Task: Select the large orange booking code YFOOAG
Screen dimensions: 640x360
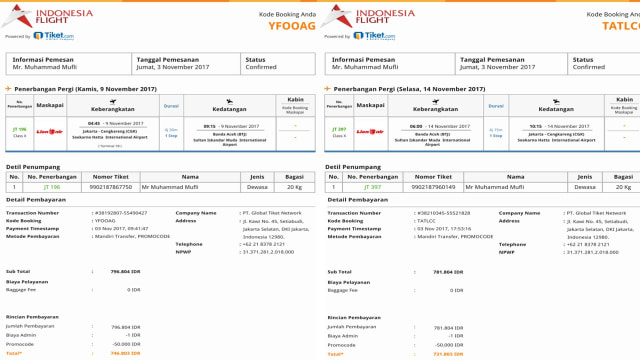Action: pyautogui.click(x=292, y=26)
